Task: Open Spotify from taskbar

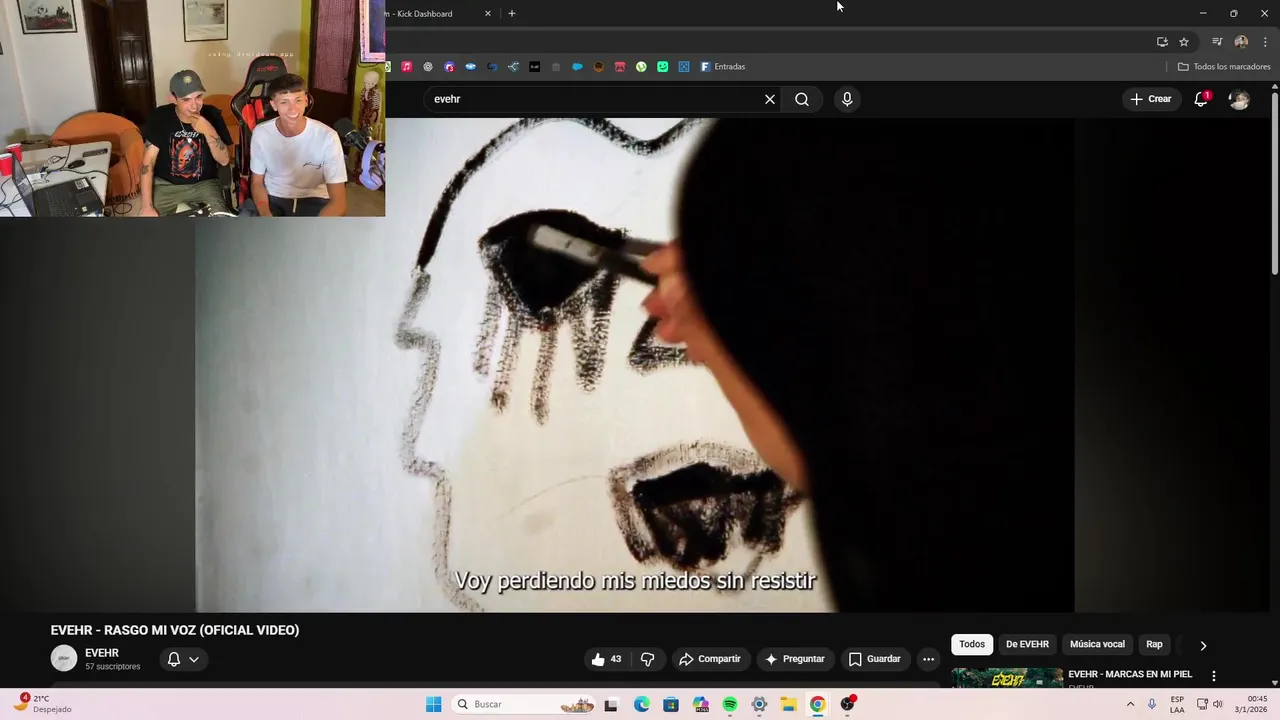Action: (x=730, y=704)
